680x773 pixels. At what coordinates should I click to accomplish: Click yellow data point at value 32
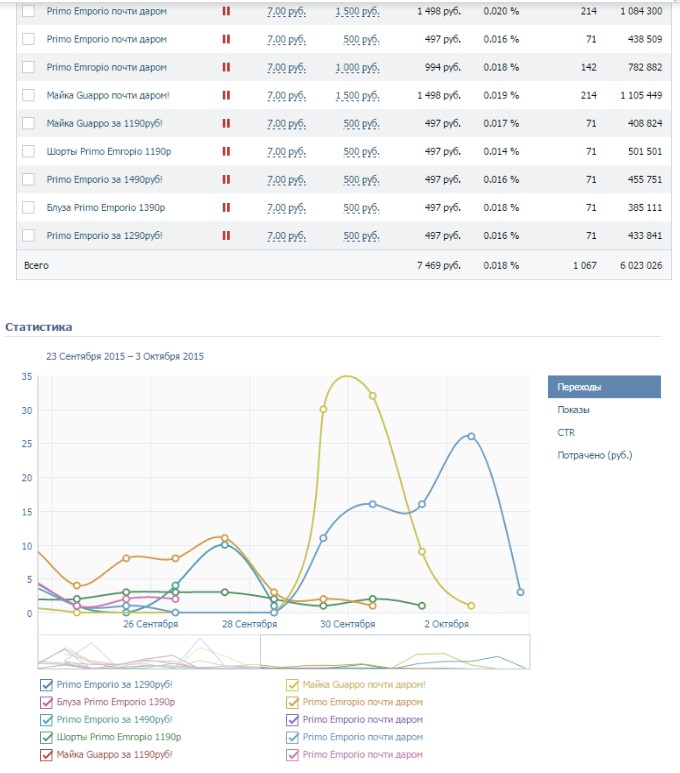pyautogui.click(x=373, y=396)
